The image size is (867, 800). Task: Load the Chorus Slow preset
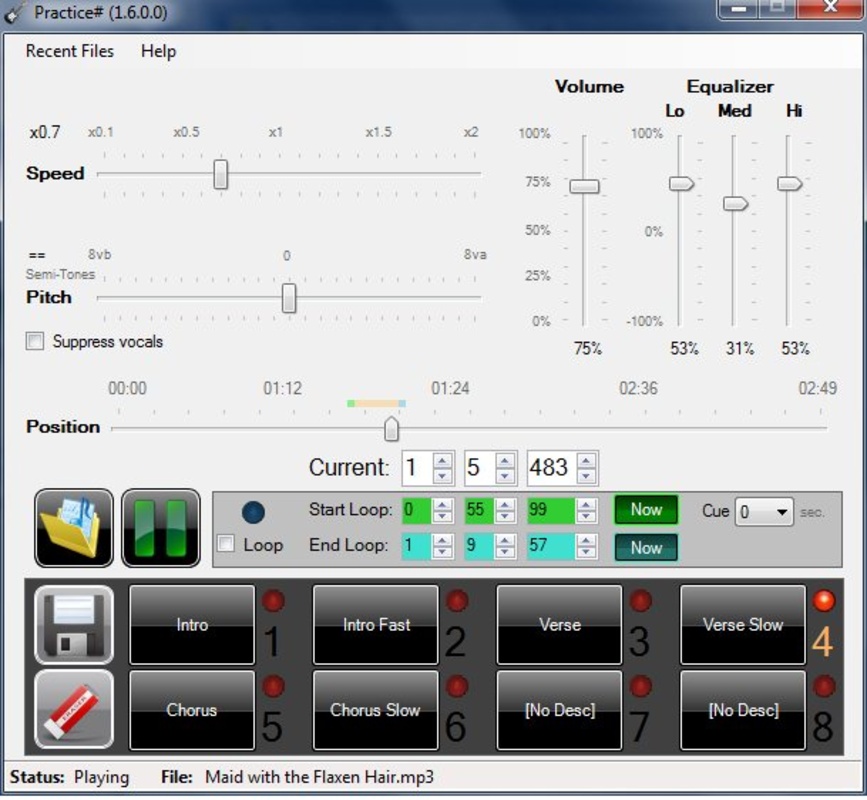[x=376, y=710]
